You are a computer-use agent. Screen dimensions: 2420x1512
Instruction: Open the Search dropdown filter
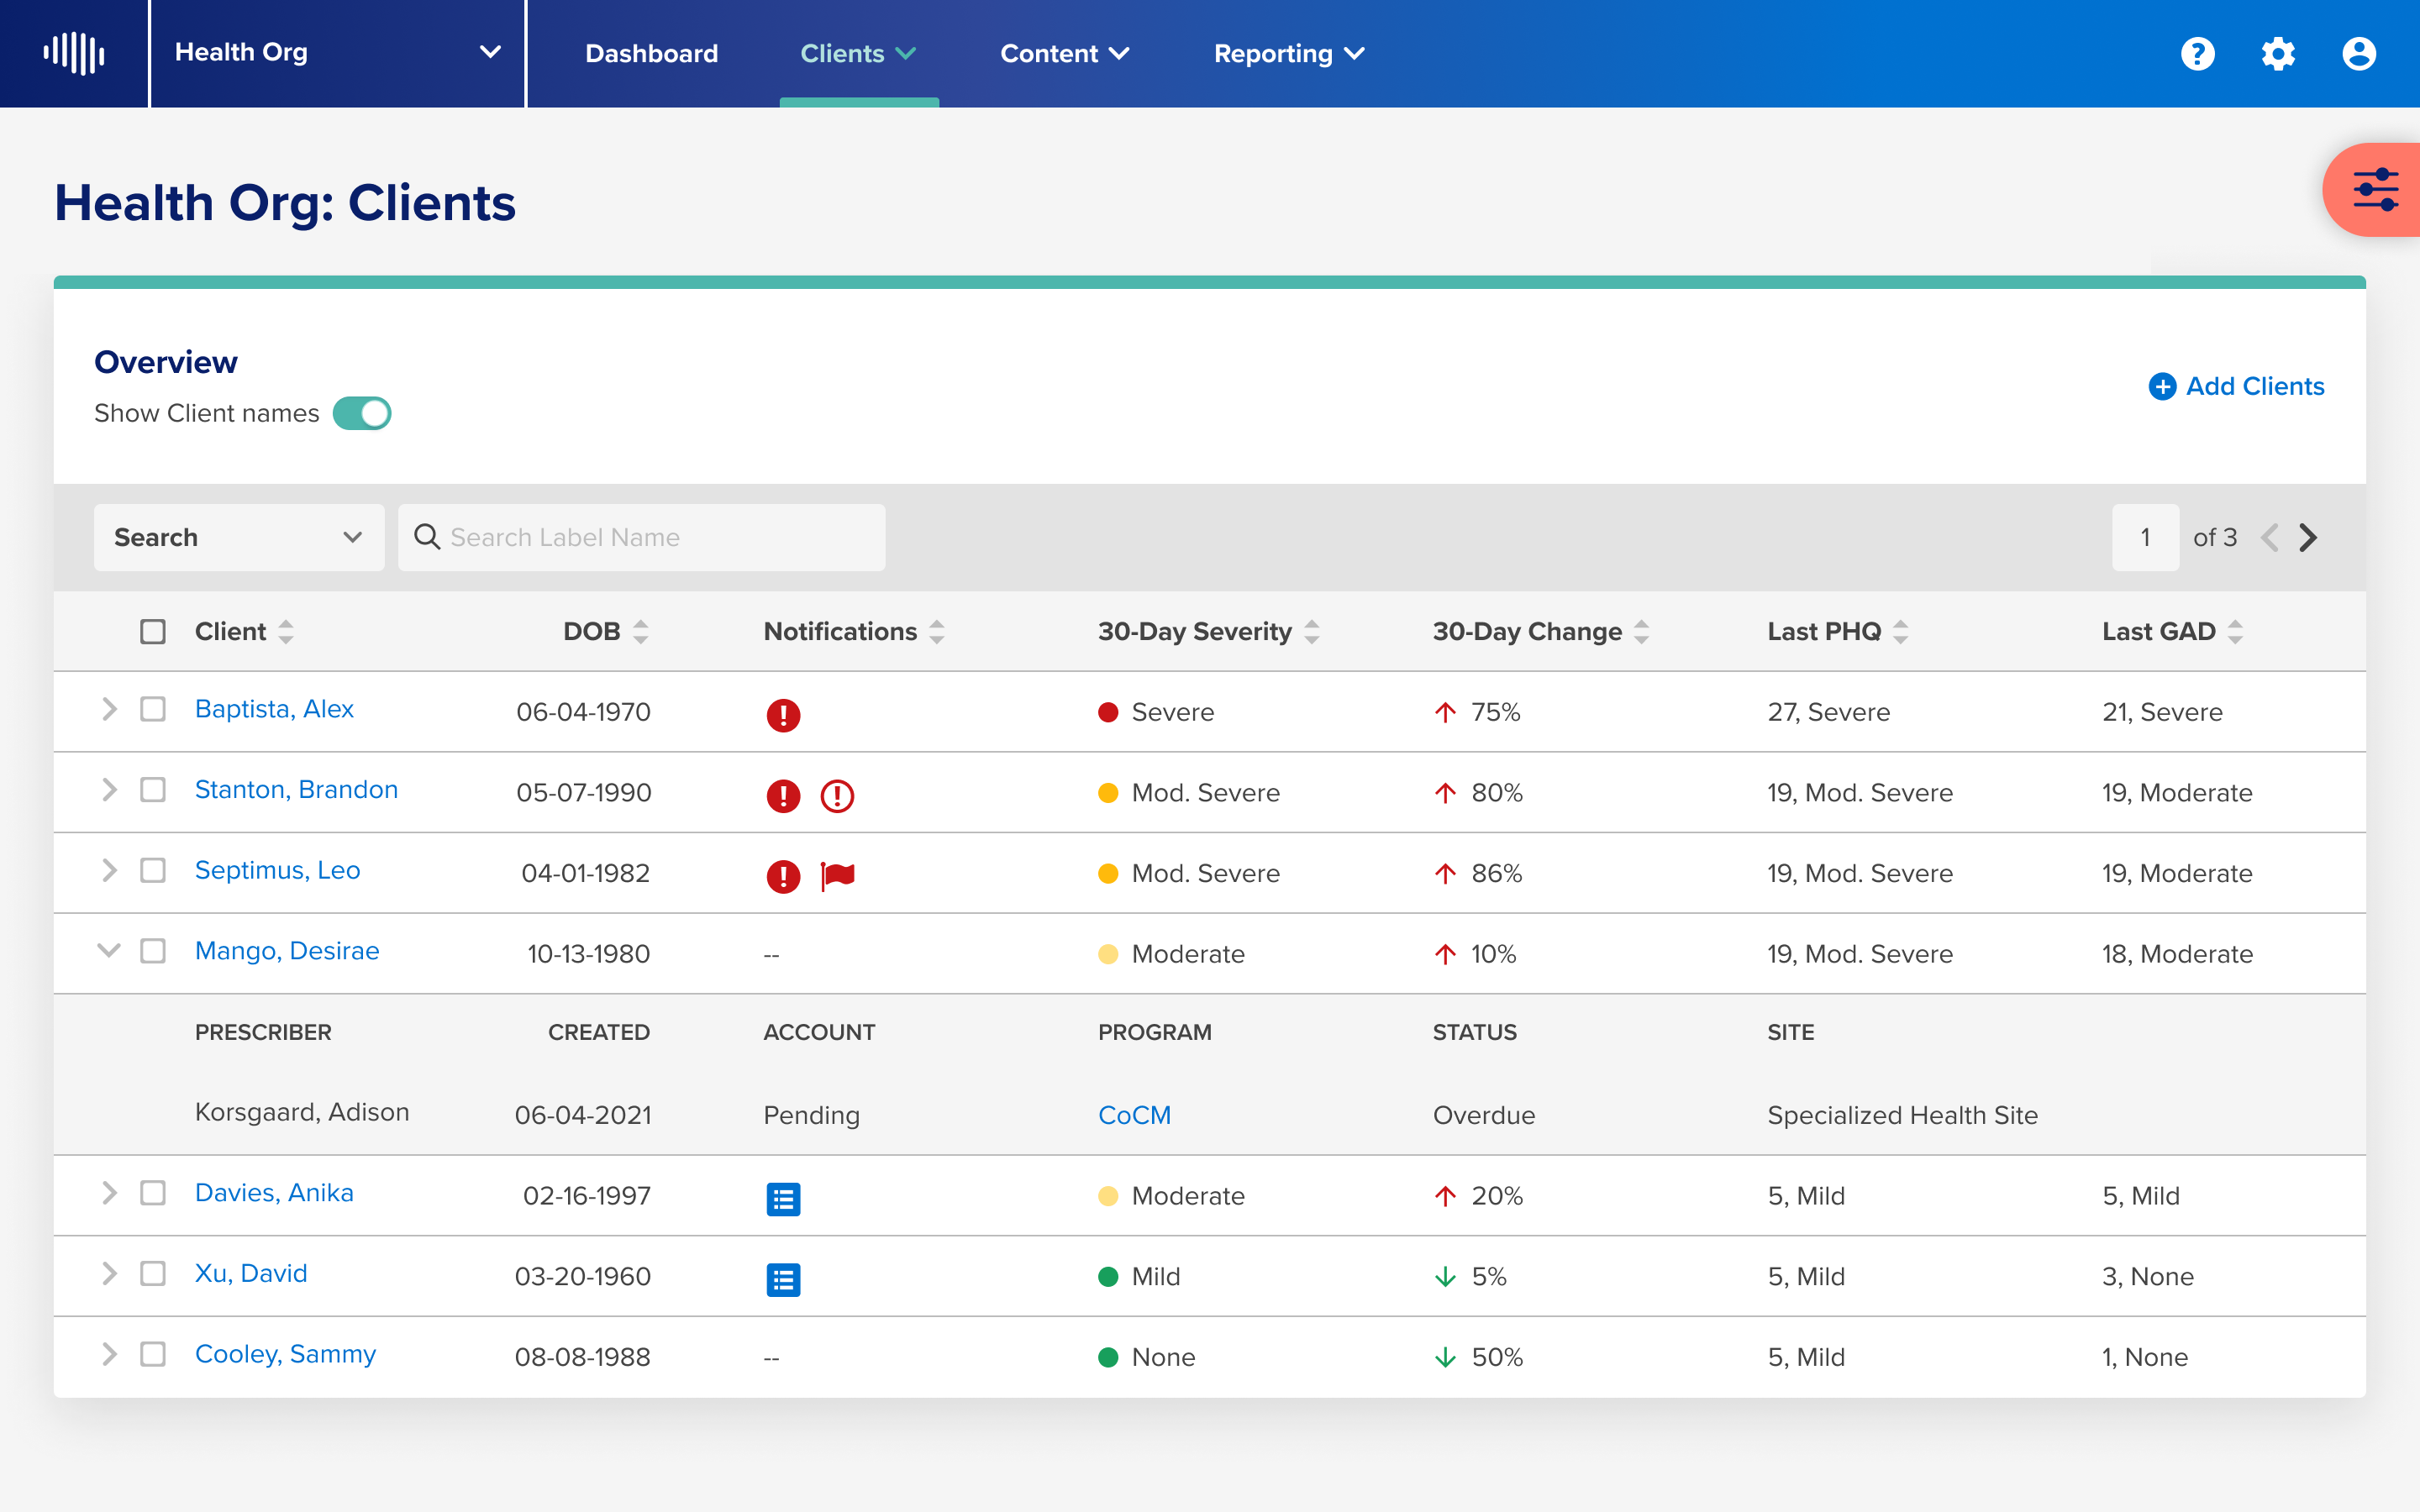coord(237,537)
